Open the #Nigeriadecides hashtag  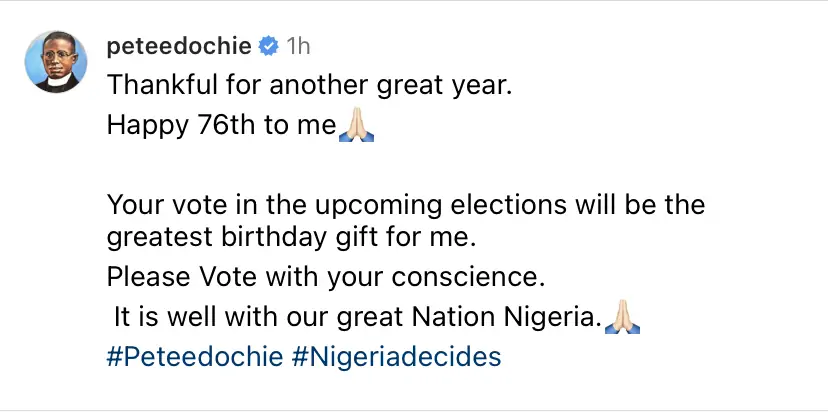tap(396, 356)
